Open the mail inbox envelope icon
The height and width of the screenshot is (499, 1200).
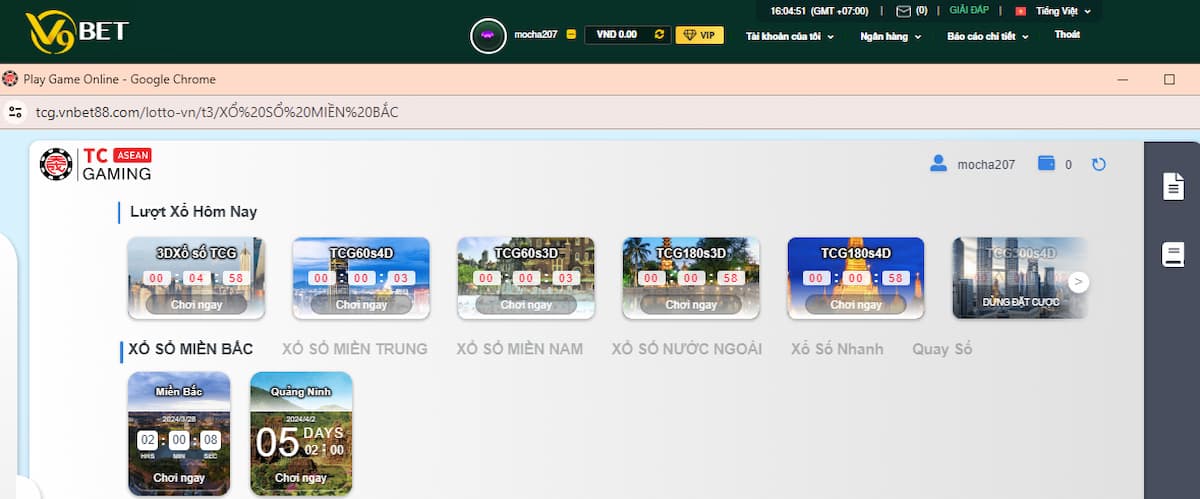904,11
